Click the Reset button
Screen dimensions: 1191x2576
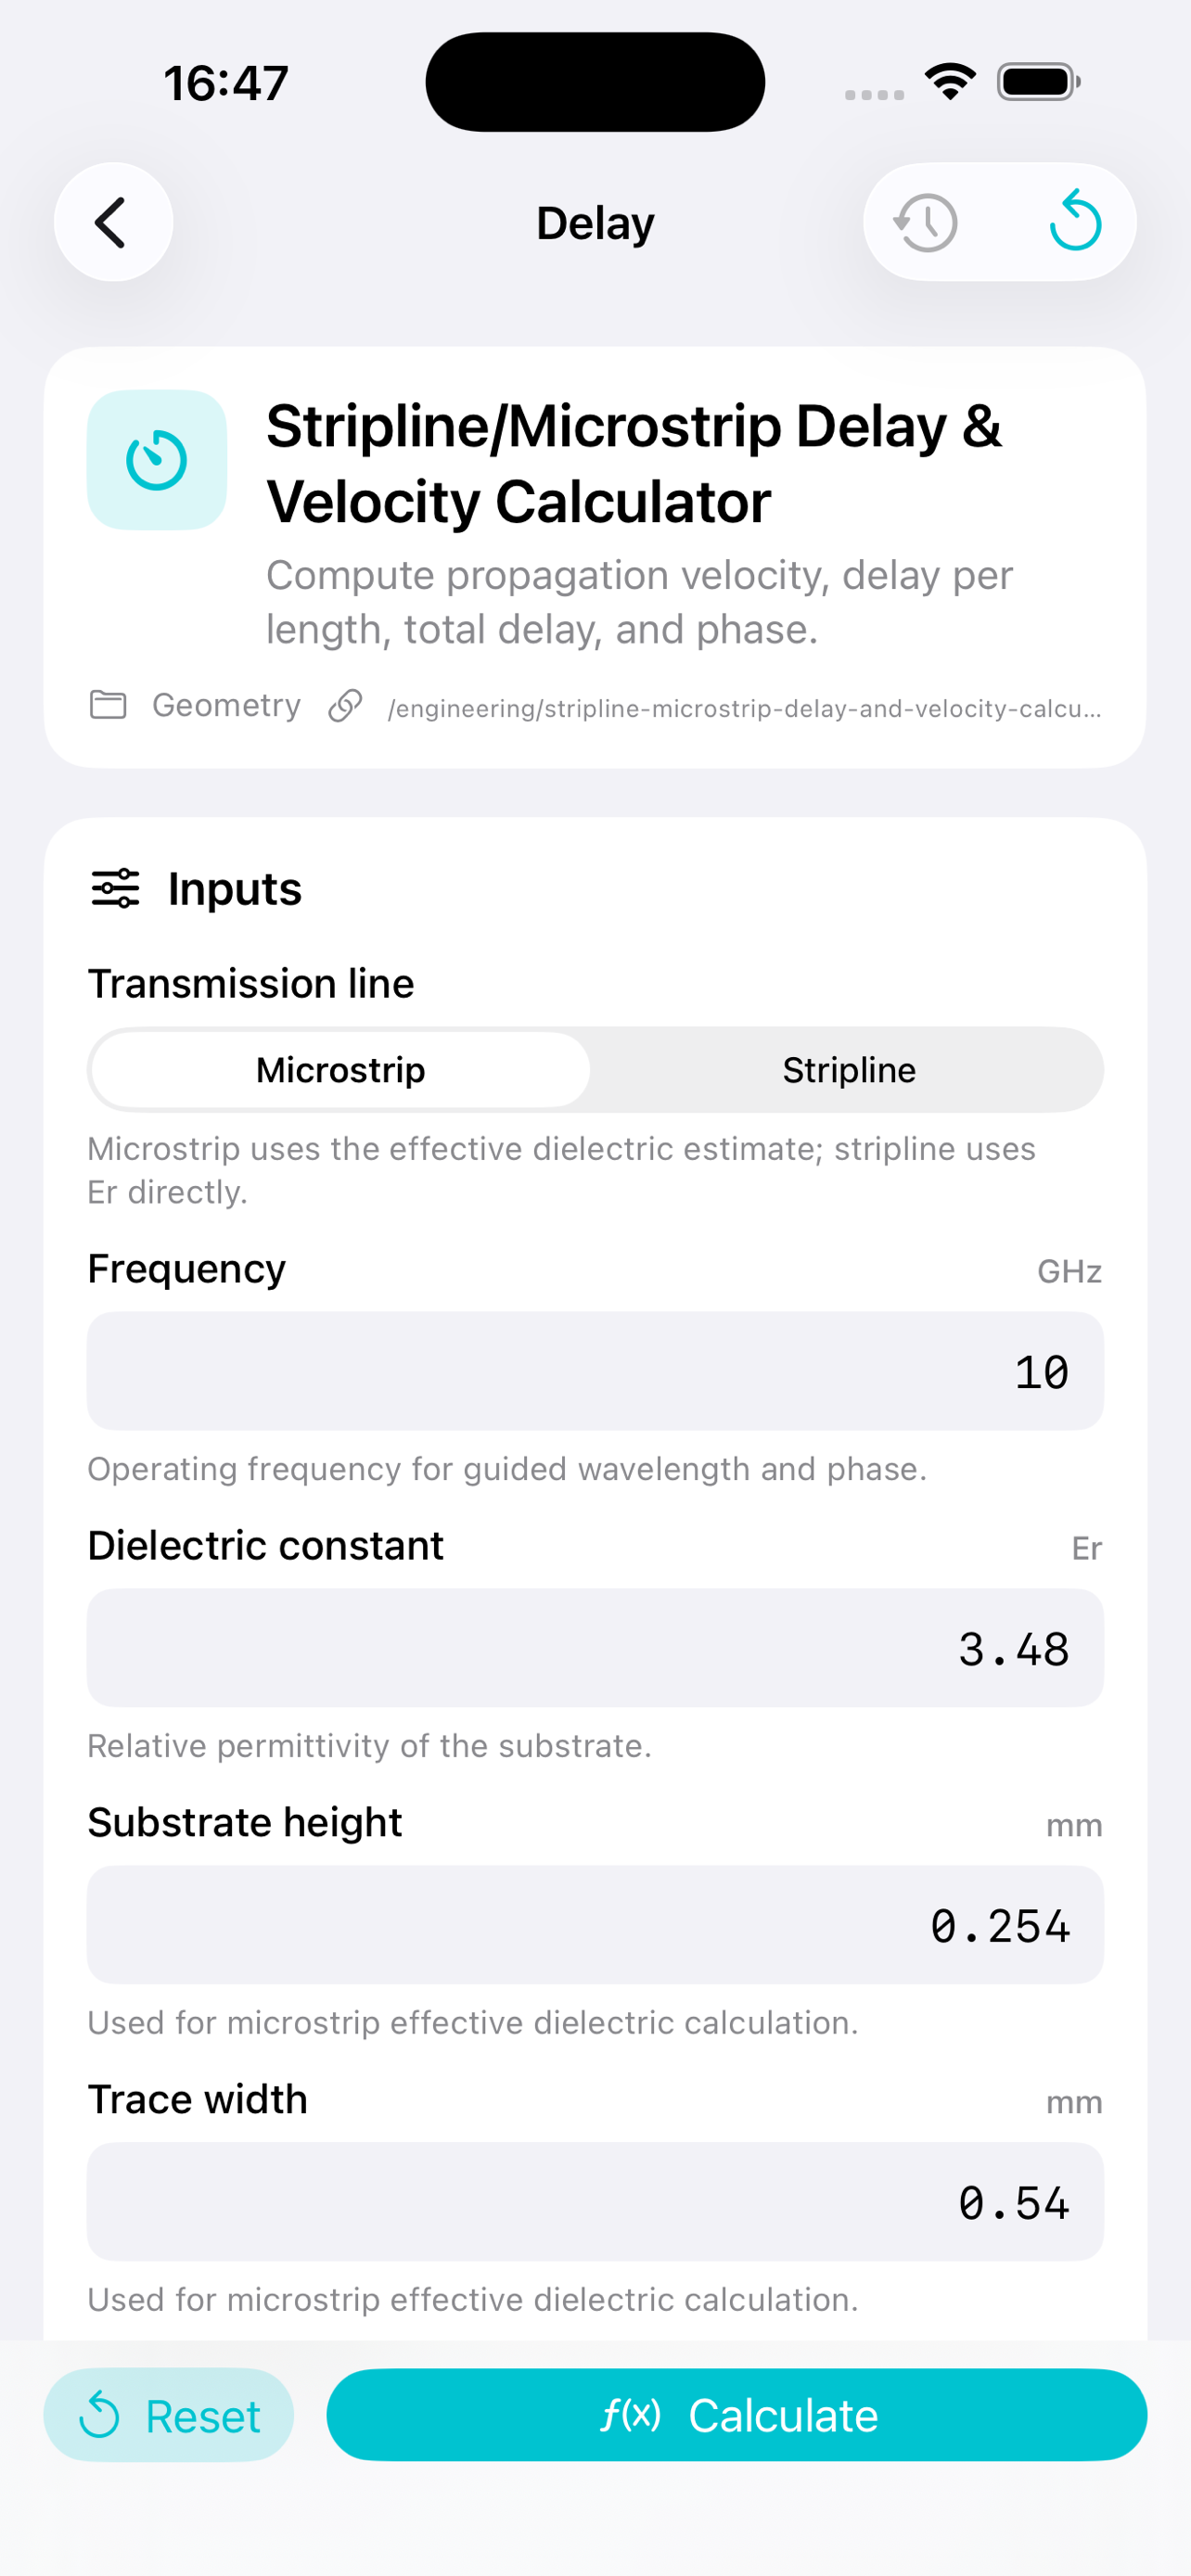(169, 2415)
